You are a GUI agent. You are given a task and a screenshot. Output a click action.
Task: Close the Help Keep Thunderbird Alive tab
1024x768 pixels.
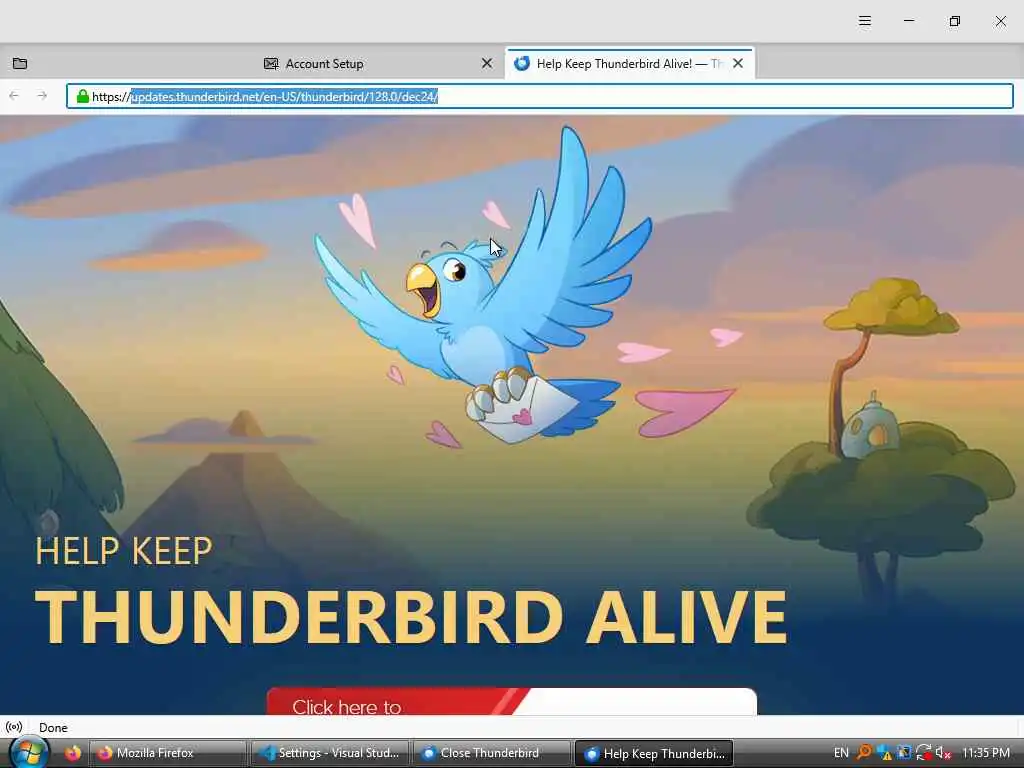[738, 63]
